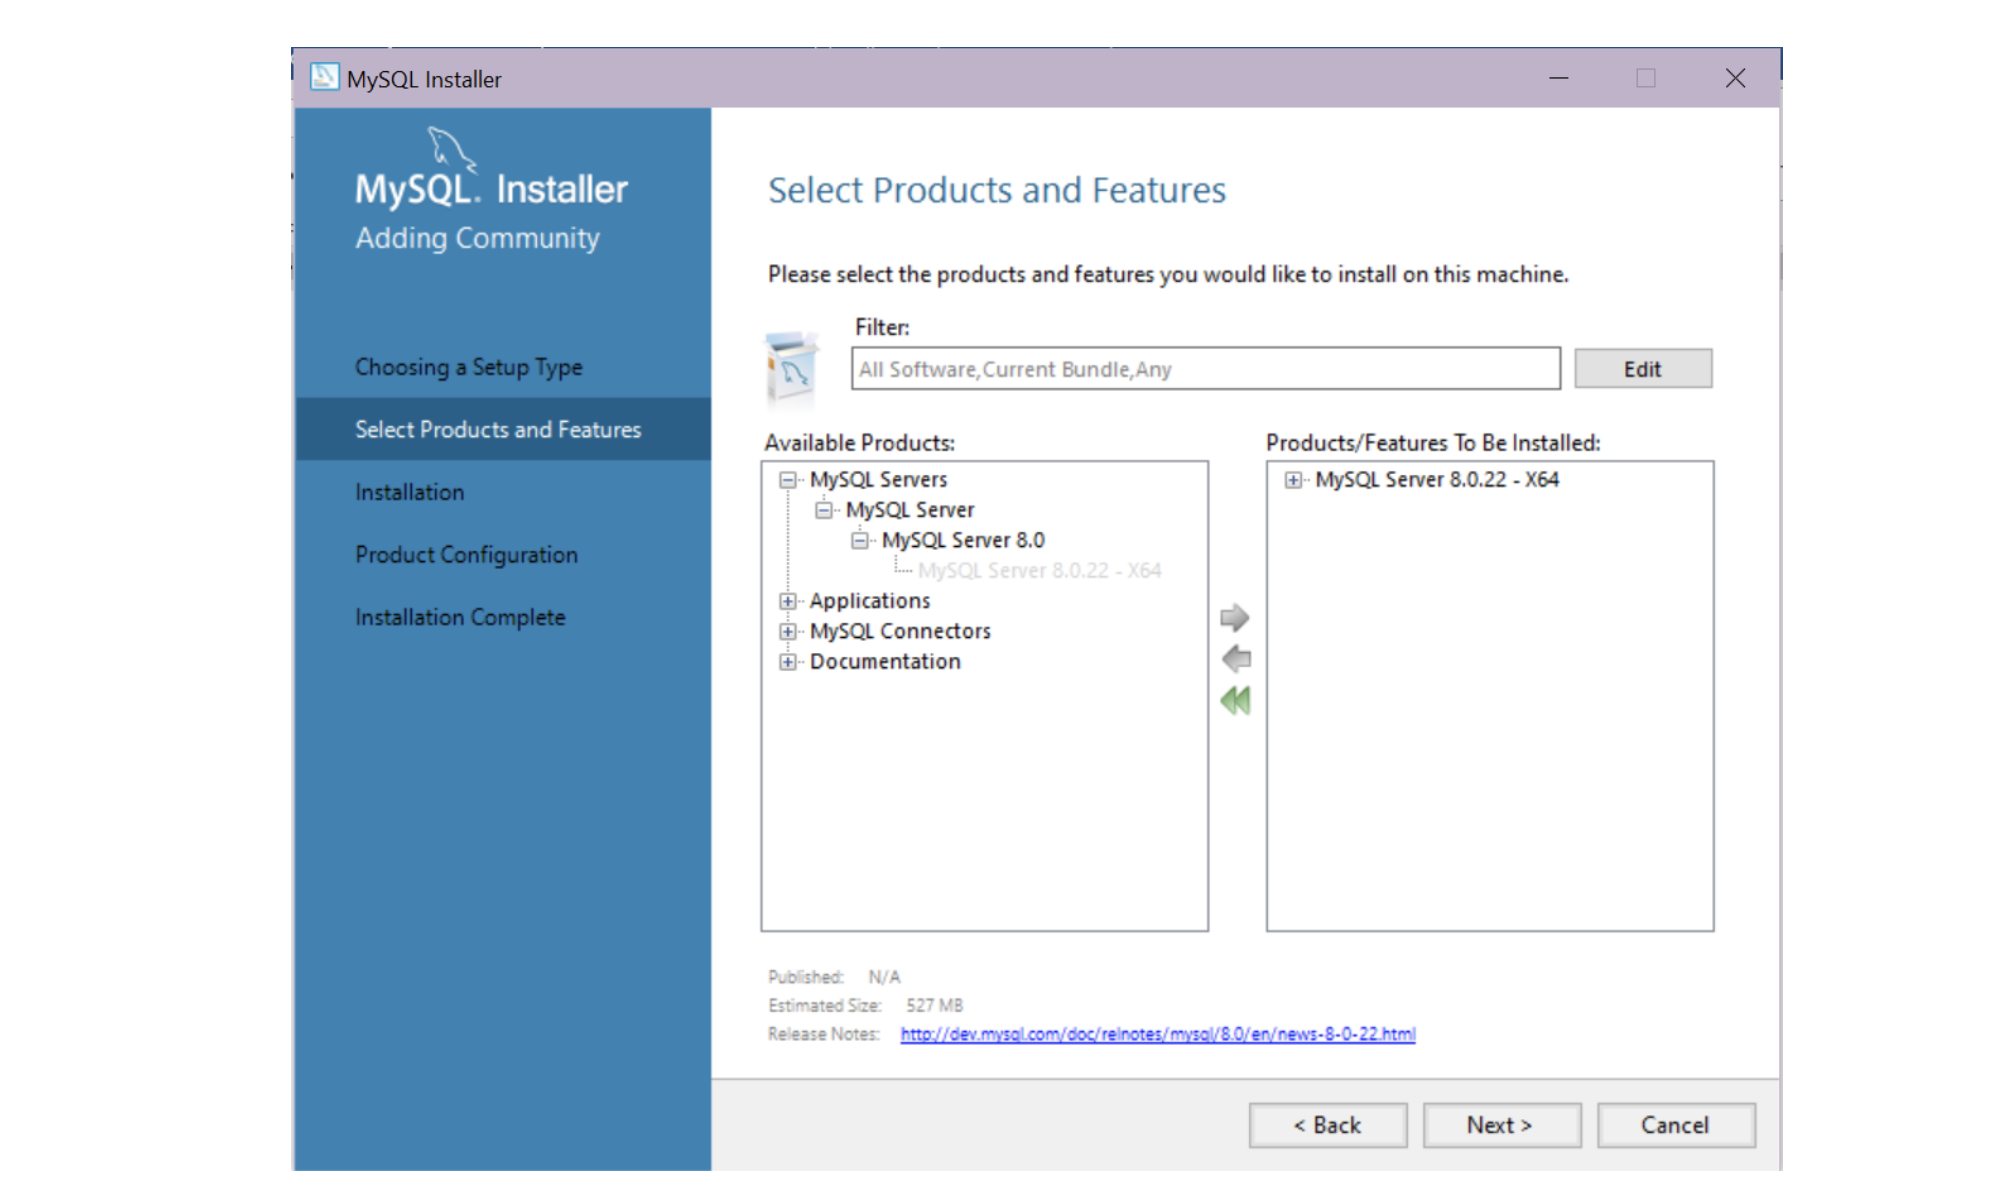Collapse the MySQL Servers tree node

(788, 480)
